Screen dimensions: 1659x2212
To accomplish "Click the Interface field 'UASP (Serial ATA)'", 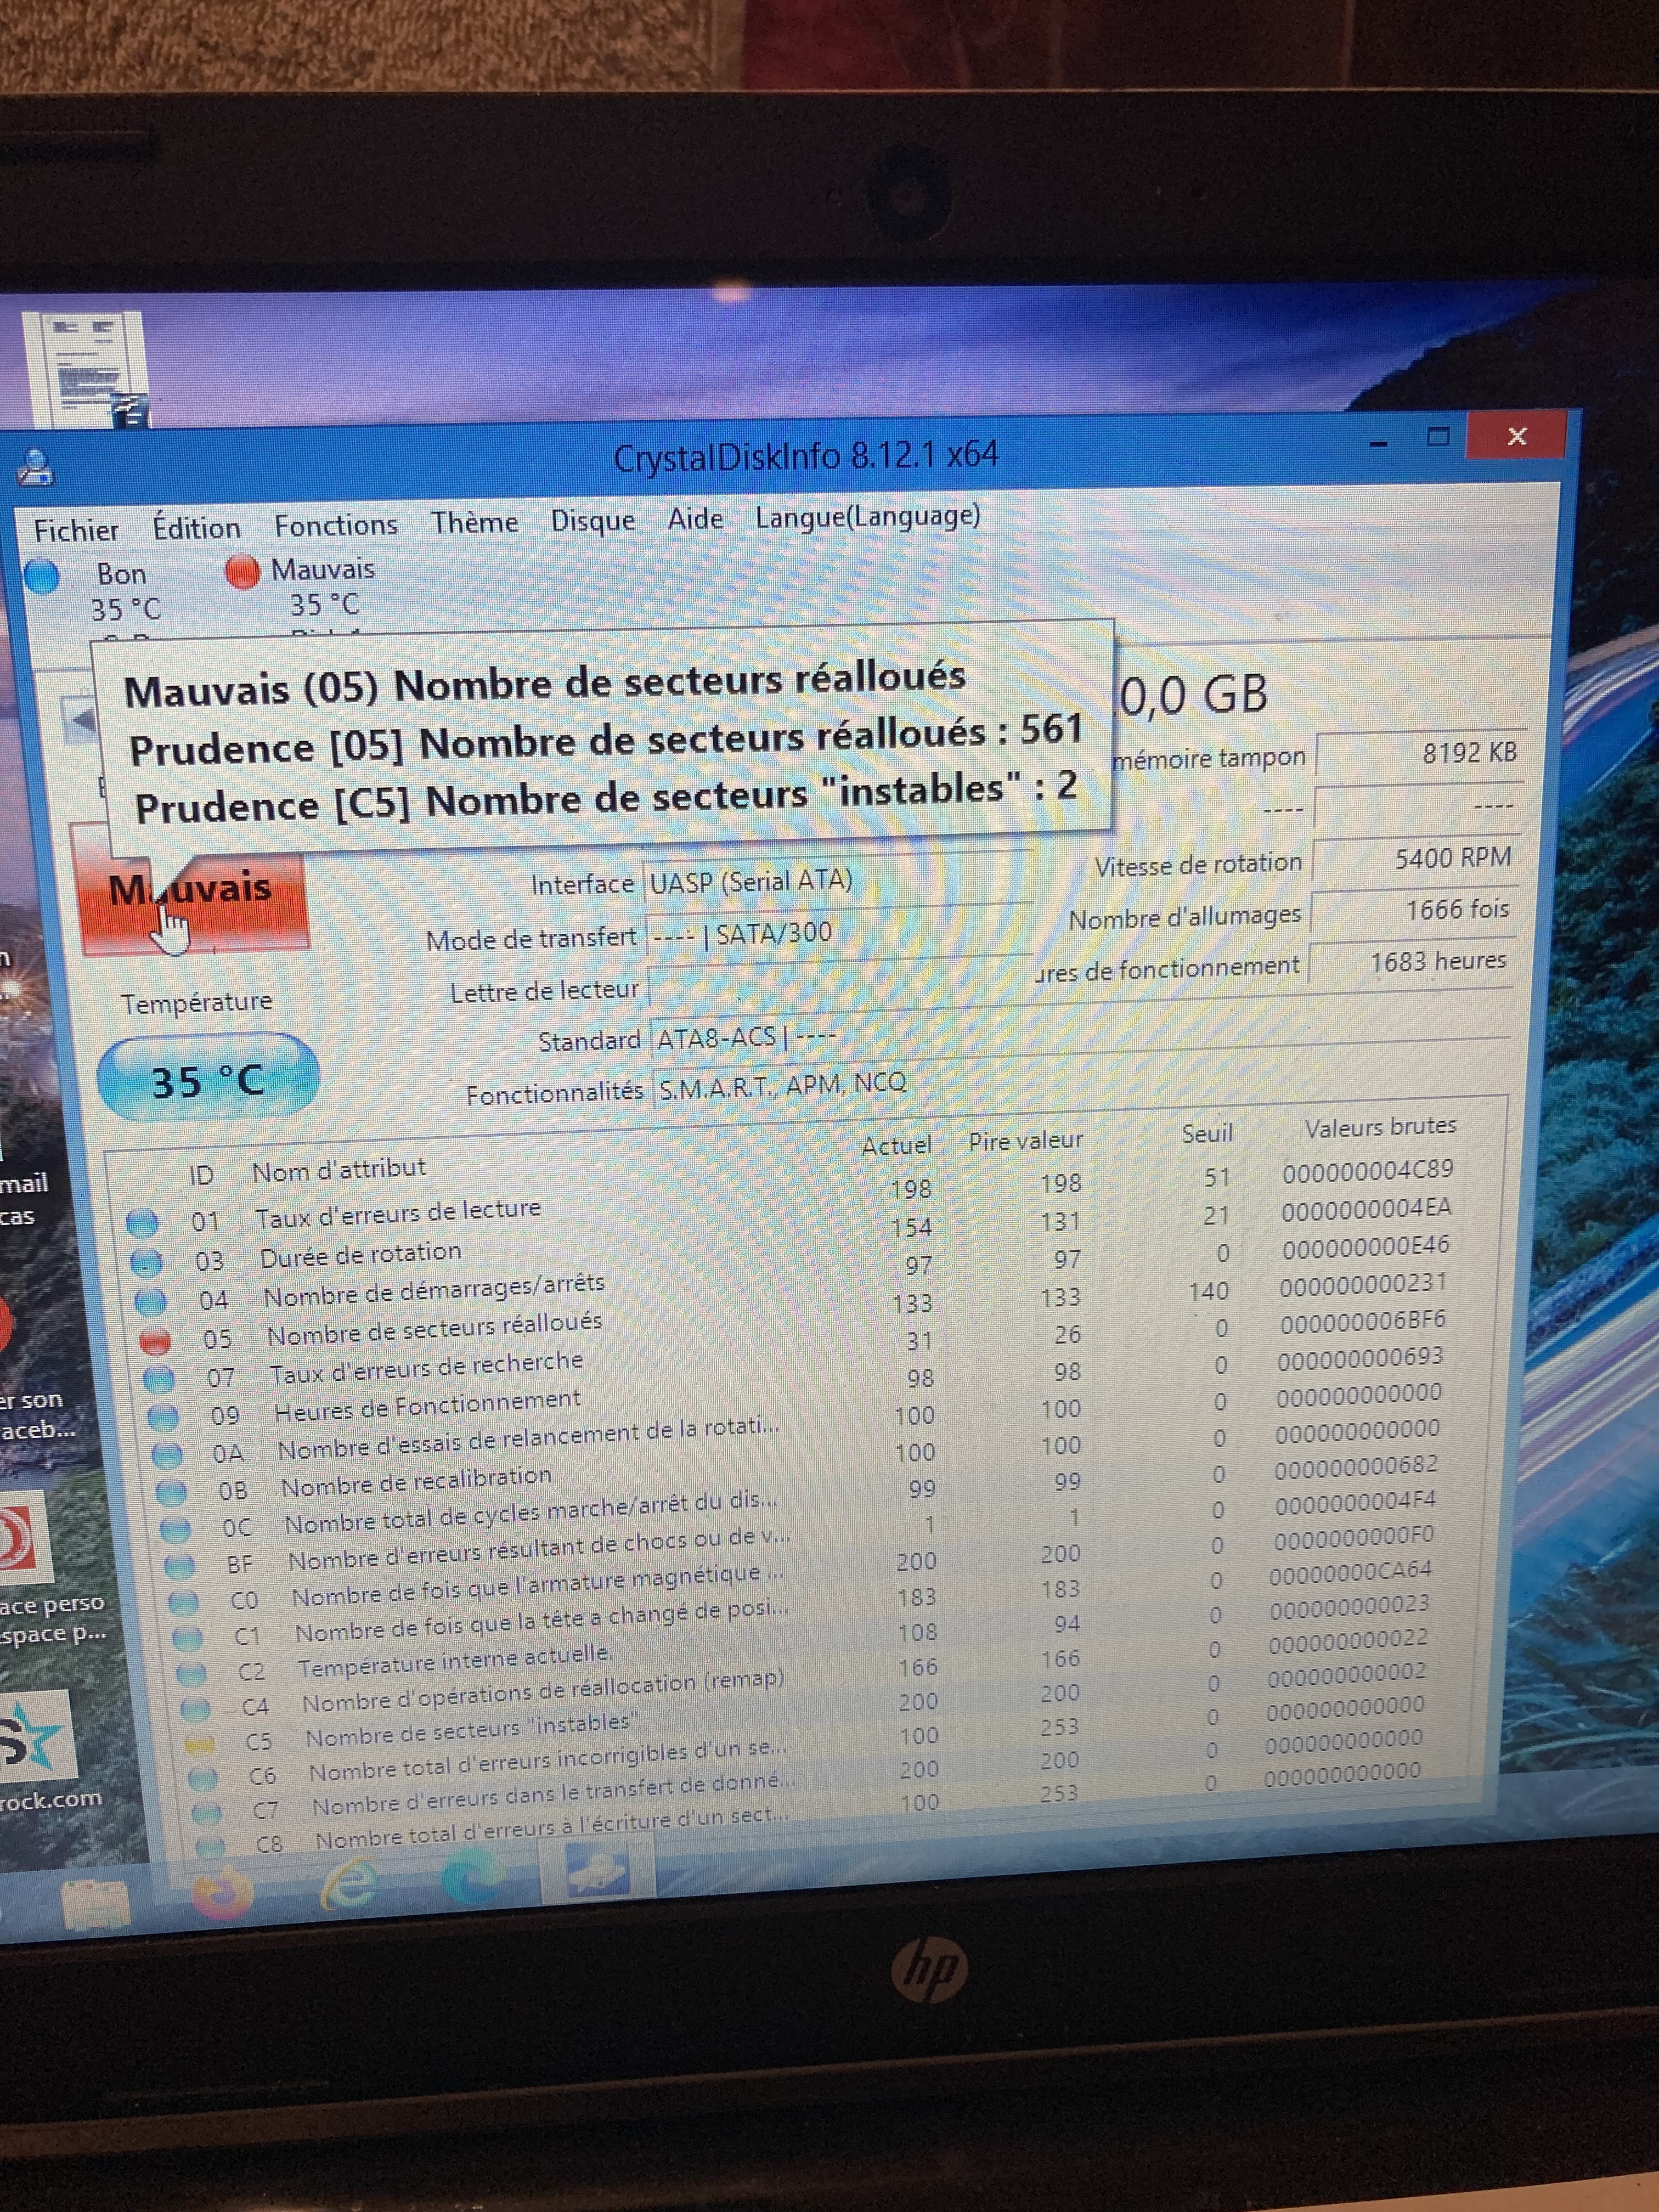I will (x=838, y=882).
